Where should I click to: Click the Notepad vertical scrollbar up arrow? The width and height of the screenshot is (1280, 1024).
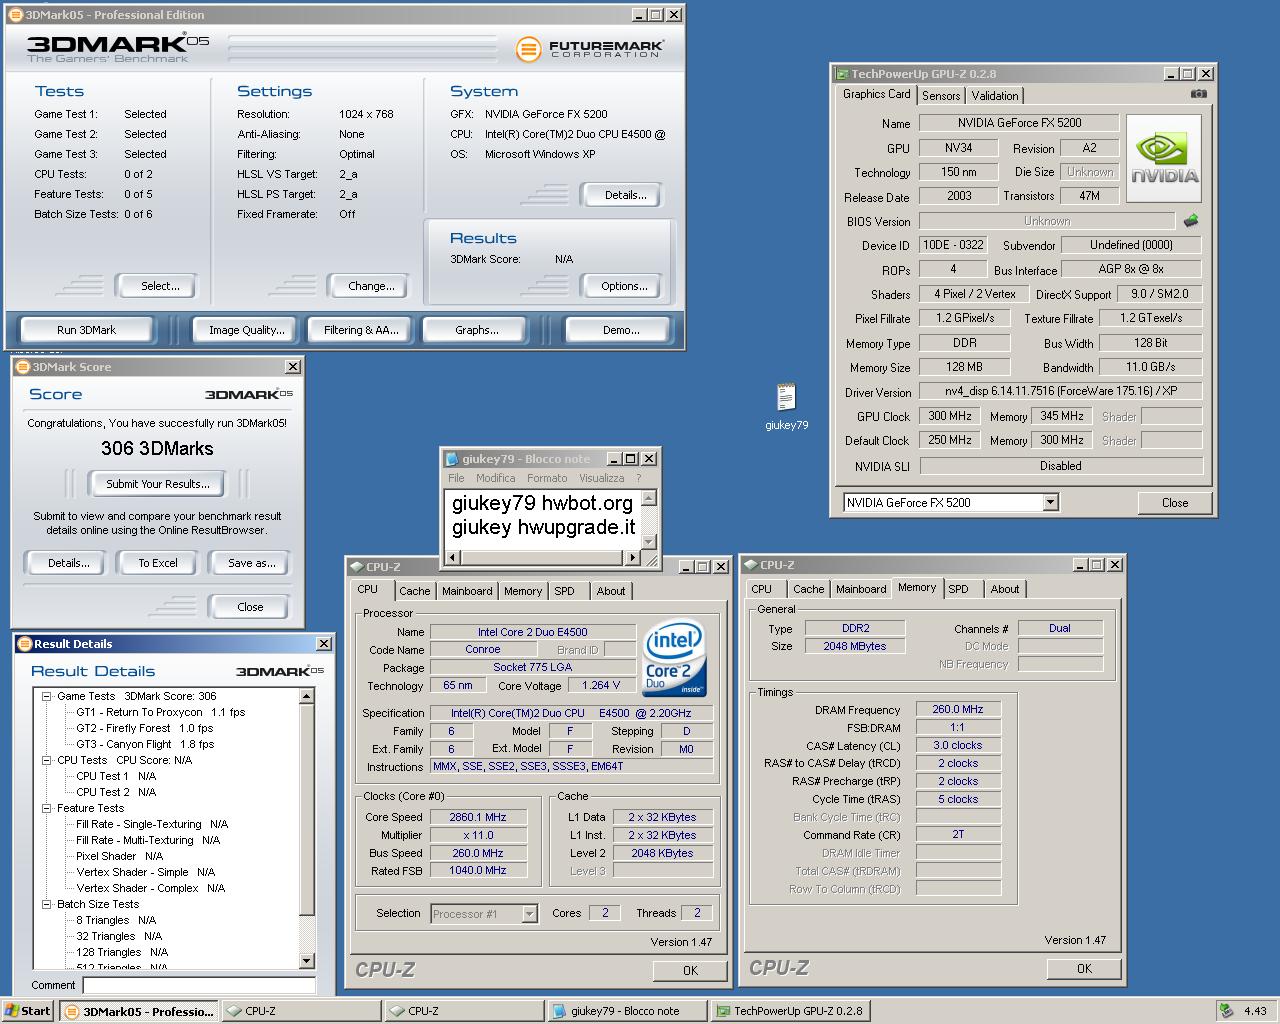pos(649,498)
